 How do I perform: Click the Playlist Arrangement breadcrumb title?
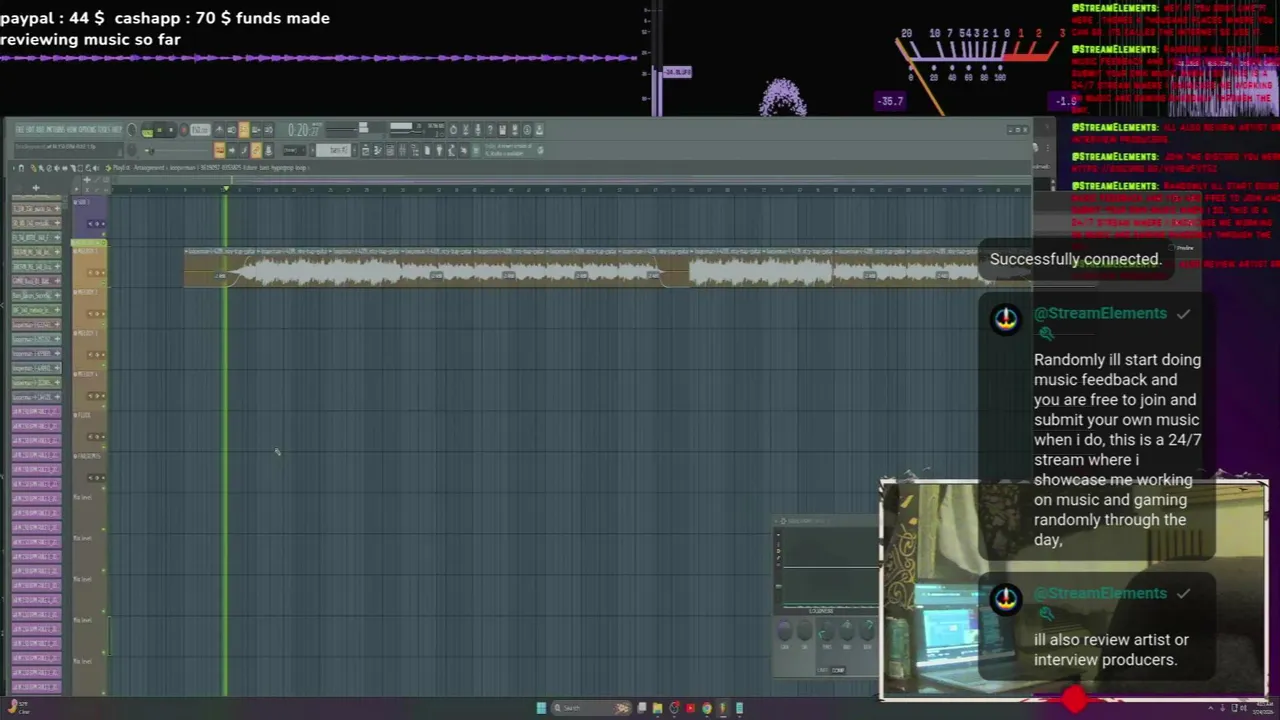click(149, 168)
